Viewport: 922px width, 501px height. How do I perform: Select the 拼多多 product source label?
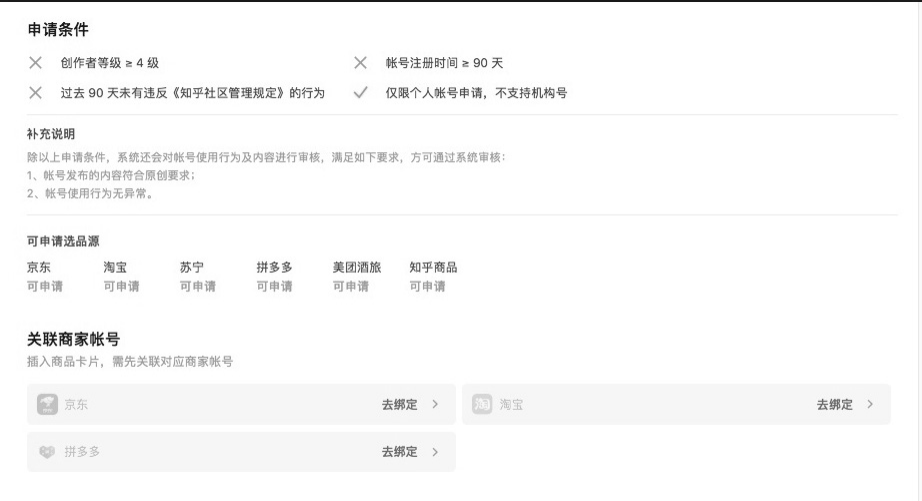(x=274, y=267)
